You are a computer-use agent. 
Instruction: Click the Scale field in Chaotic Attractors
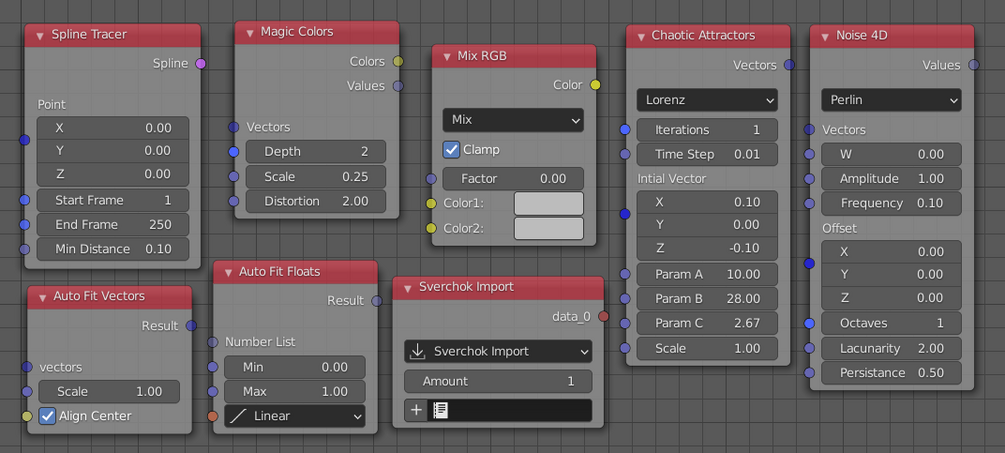coord(707,349)
